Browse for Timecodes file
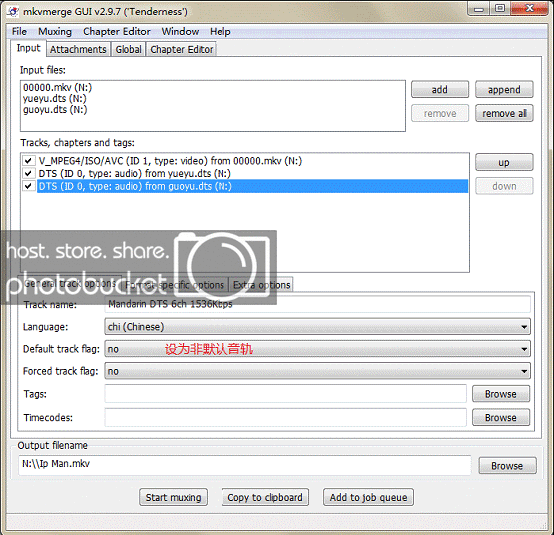The image size is (554, 535). tap(501, 417)
